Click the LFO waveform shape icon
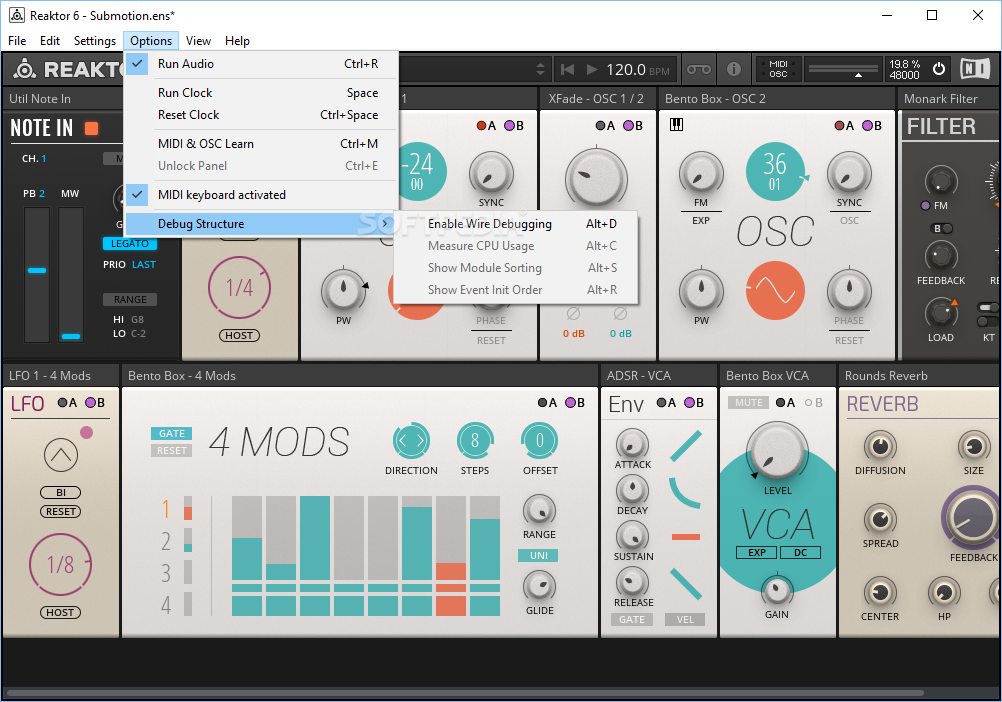The width and height of the screenshot is (1002, 702). (61, 455)
